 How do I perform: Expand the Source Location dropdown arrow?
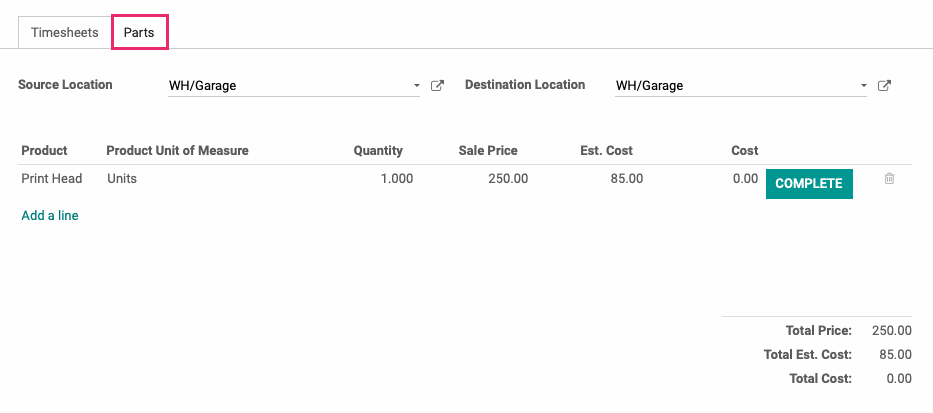(417, 86)
